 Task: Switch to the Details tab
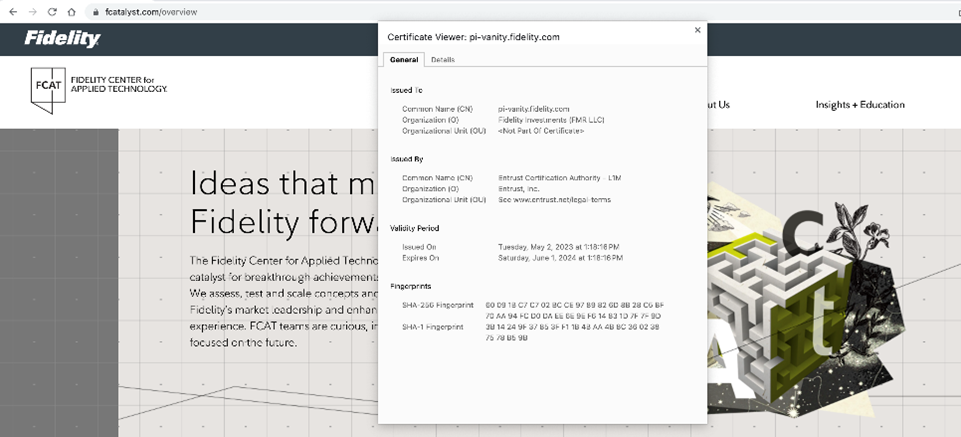coord(442,60)
